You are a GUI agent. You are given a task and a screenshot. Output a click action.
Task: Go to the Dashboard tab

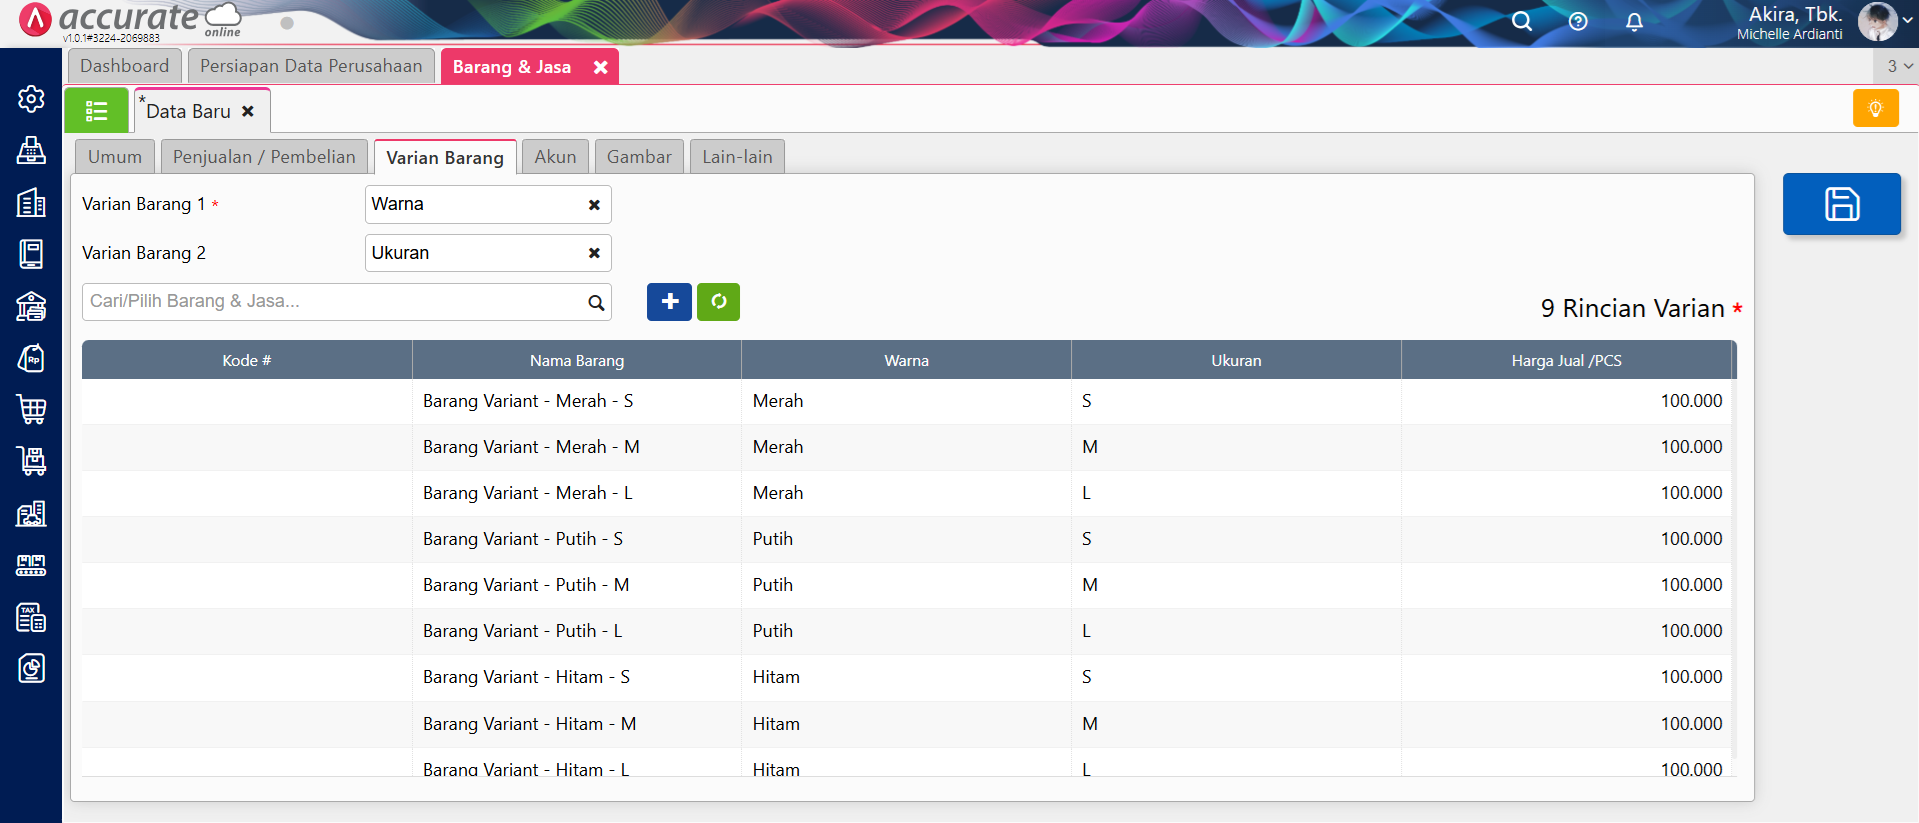[125, 66]
